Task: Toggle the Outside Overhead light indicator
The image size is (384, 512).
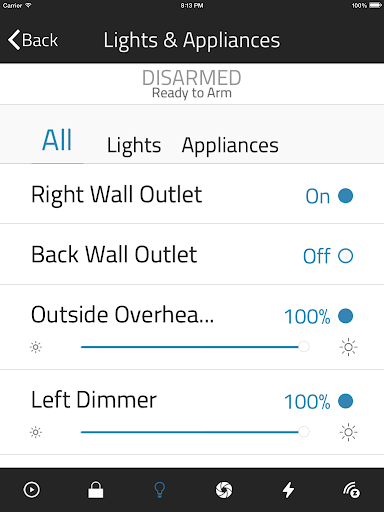Action: tap(345, 316)
